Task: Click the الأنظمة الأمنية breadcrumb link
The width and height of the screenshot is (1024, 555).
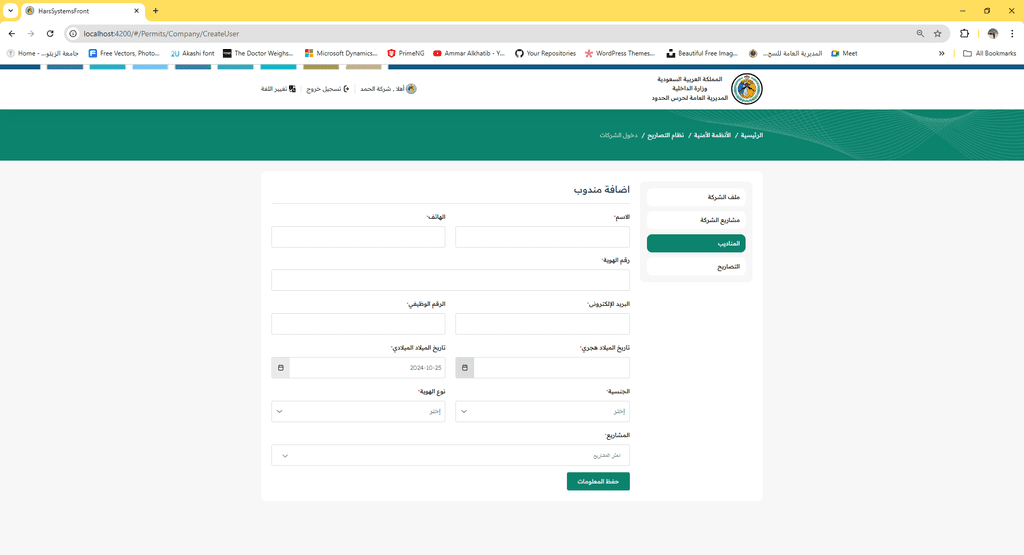Action: (712, 135)
